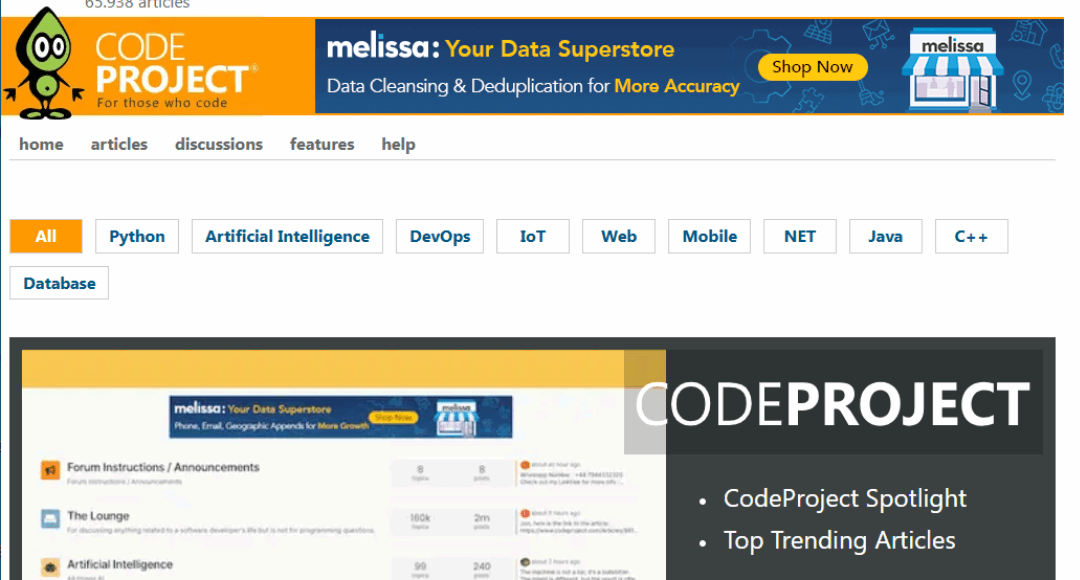
Task: Select the All filter tag
Action: [46, 237]
